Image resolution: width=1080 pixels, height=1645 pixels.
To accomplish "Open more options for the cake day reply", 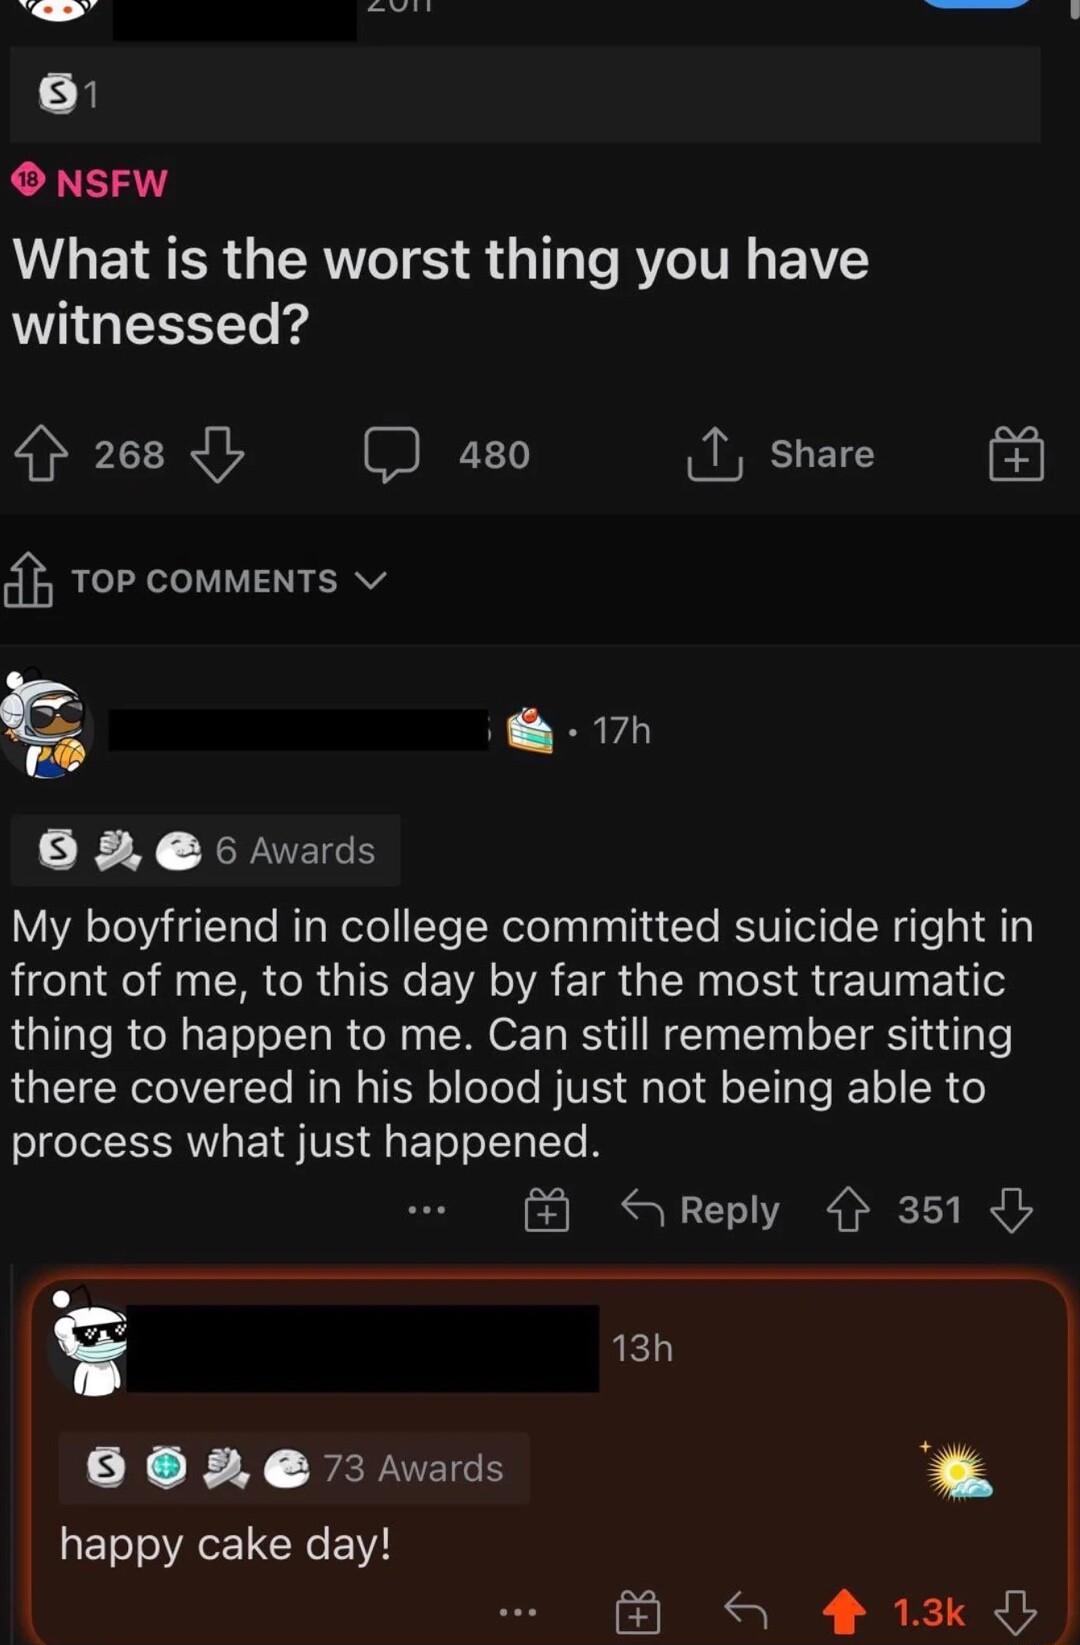I will (x=518, y=1612).
